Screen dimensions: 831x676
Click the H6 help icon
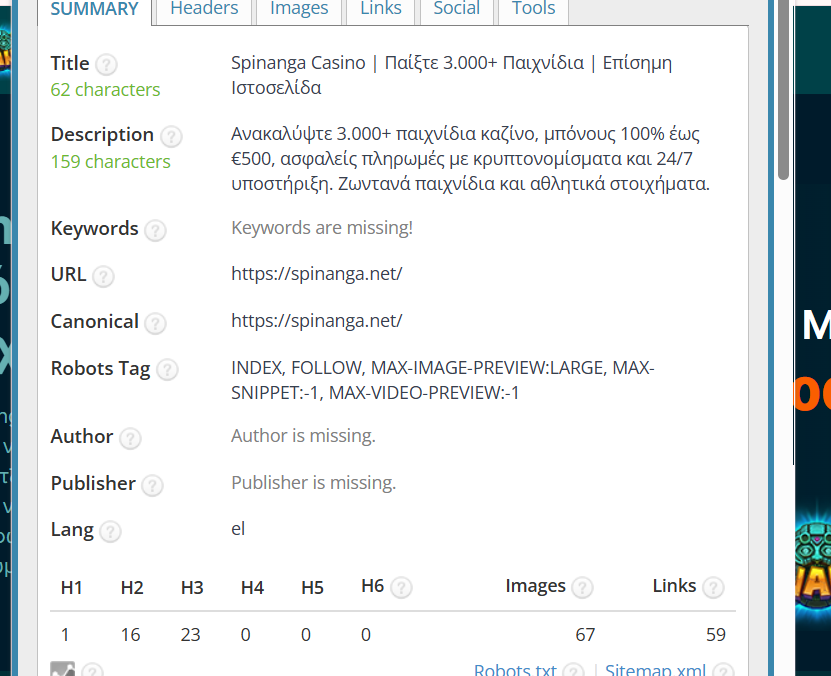coord(401,587)
